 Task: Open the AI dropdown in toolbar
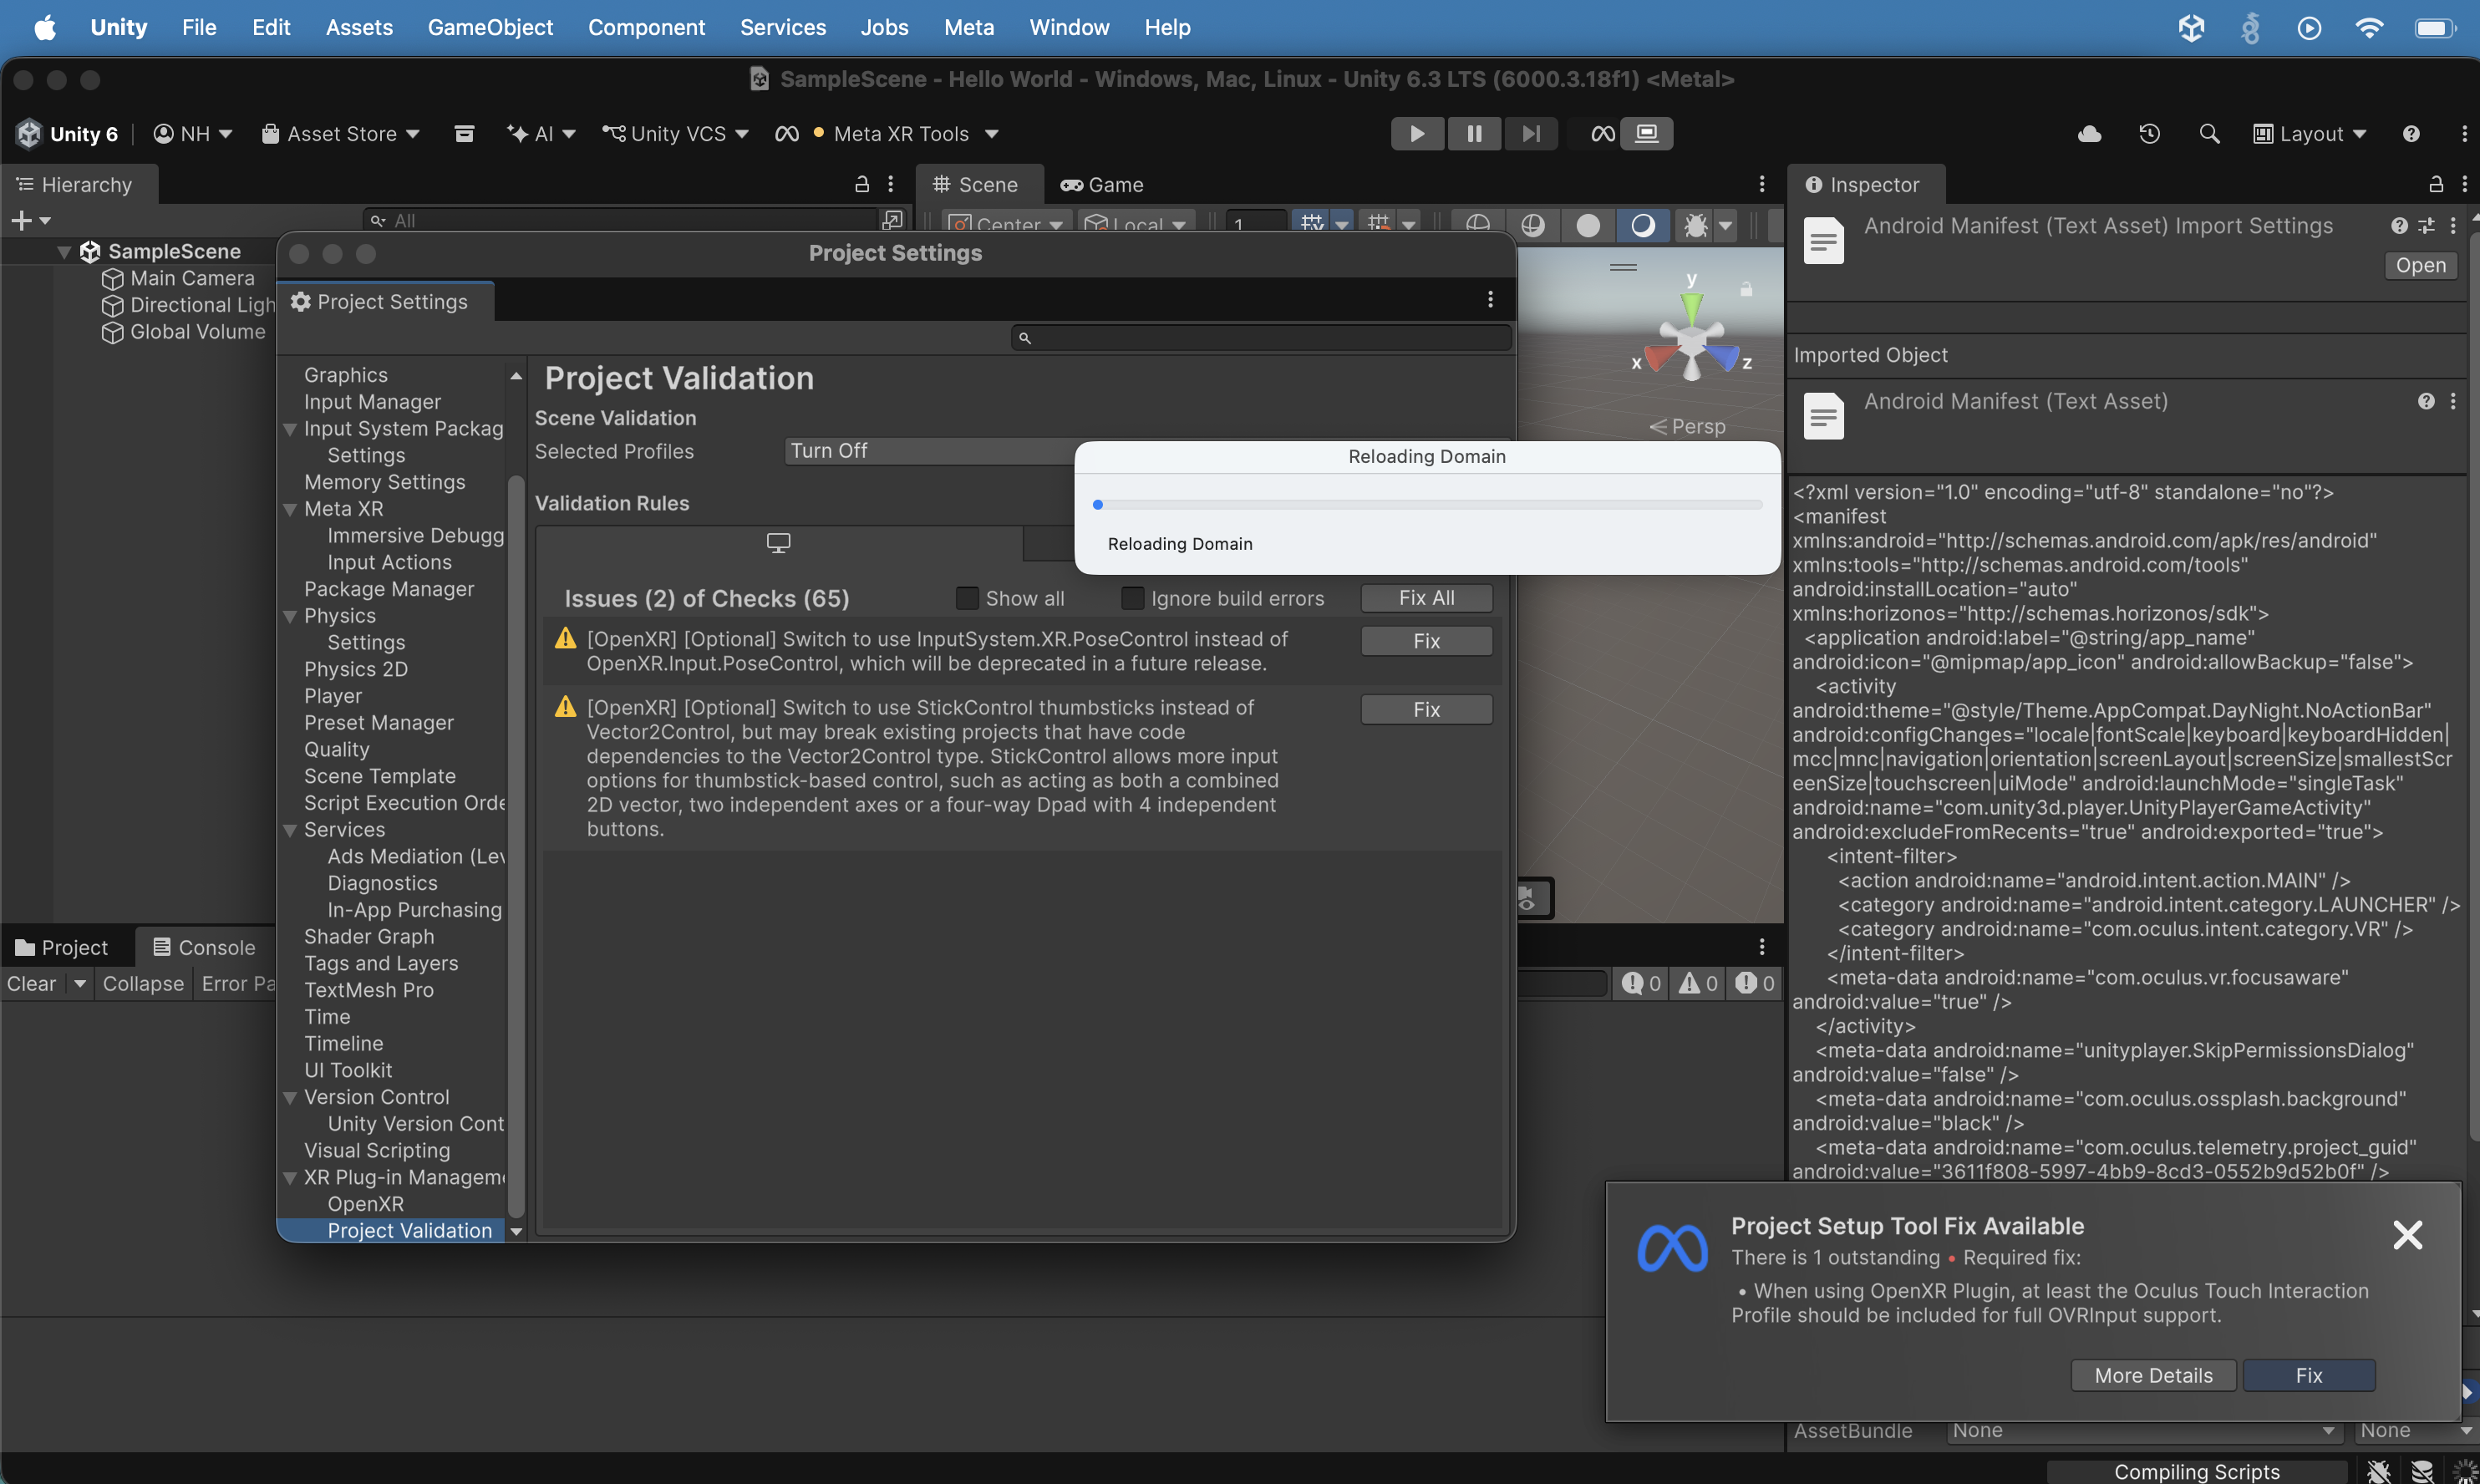point(541,134)
